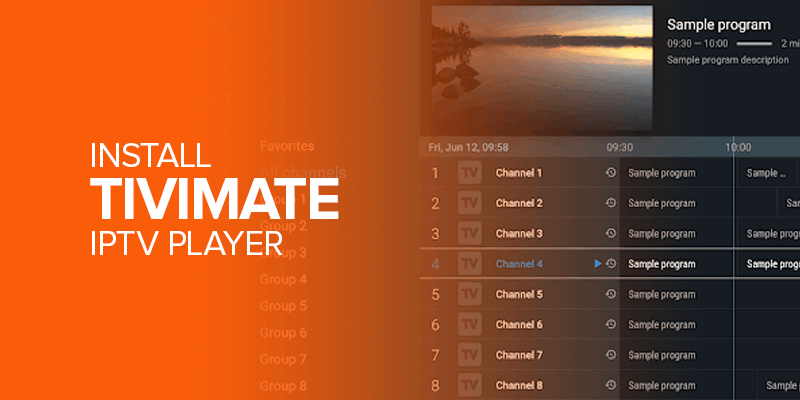800x400 pixels.
Task: Select the highlighted Channel 4 name
Action: coord(519,264)
